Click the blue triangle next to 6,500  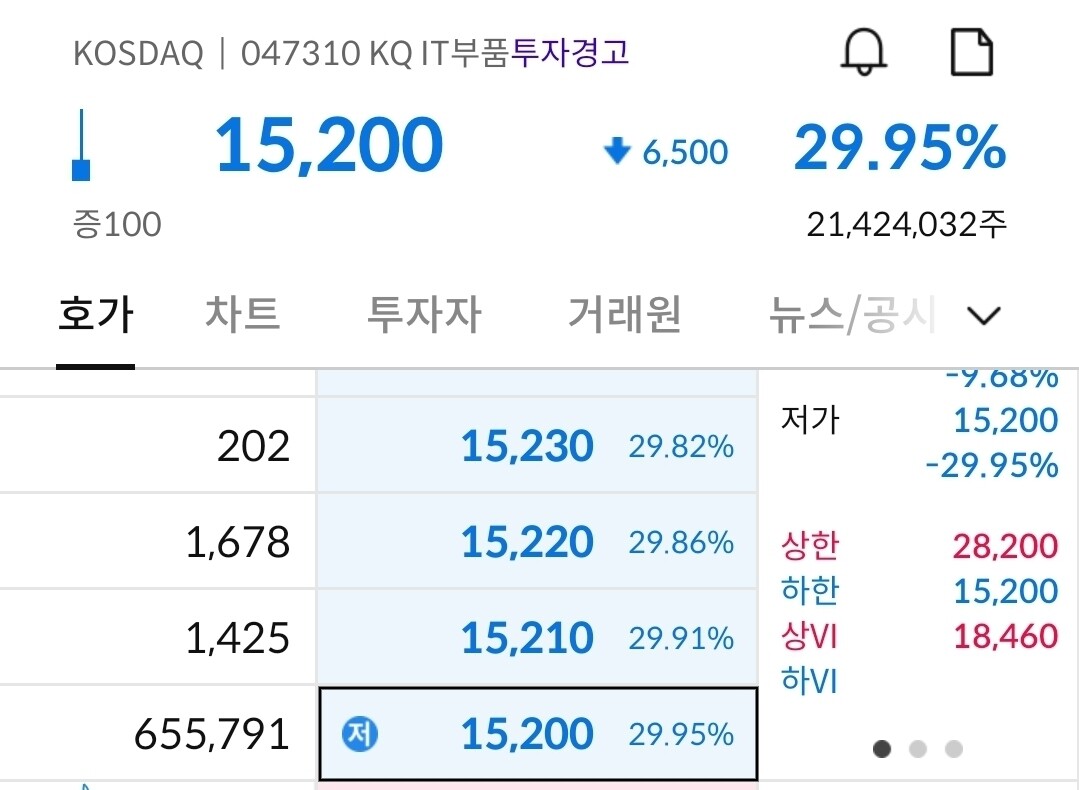pyautogui.click(x=617, y=152)
